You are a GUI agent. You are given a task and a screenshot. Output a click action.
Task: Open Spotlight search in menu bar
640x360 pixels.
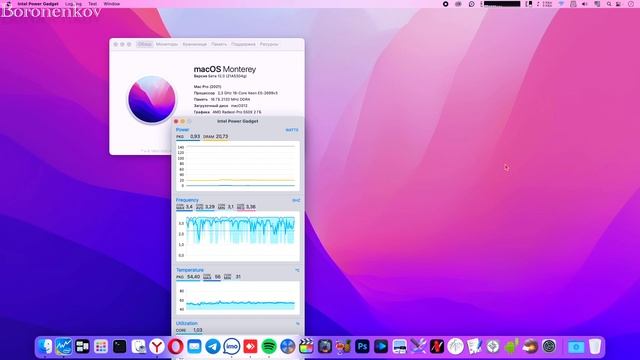pyautogui.click(x=609, y=4)
